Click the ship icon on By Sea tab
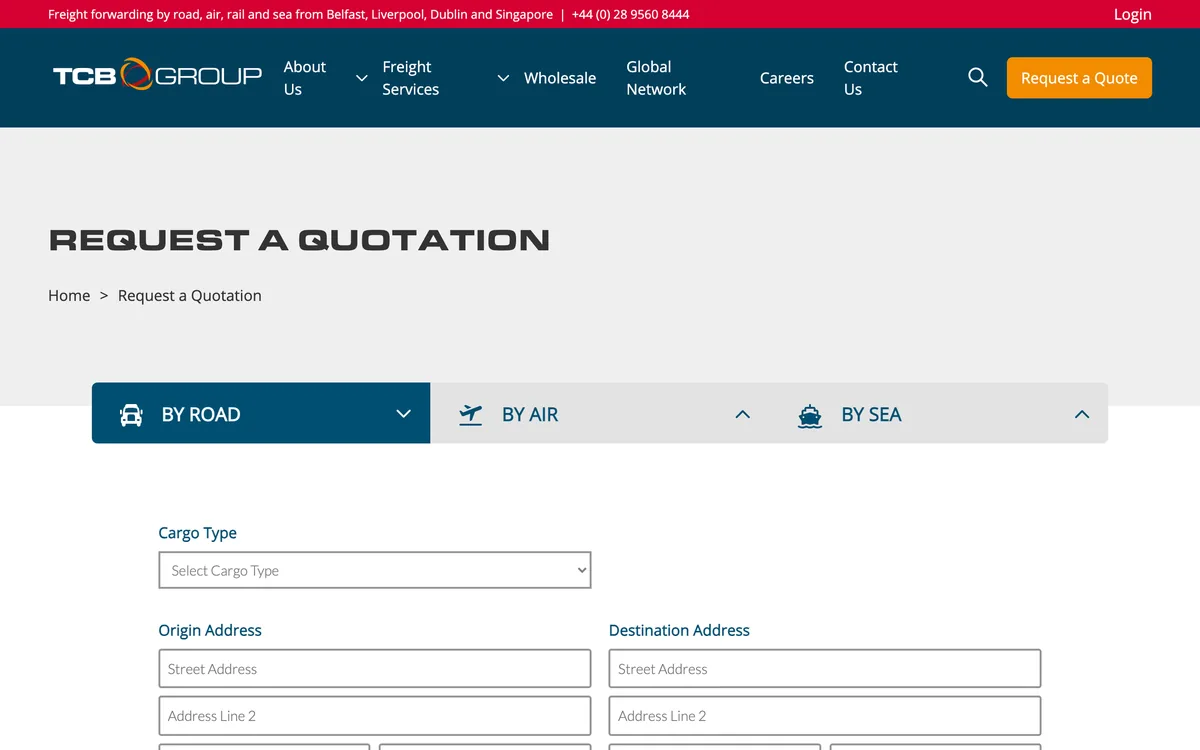This screenshot has width=1200, height=750. point(810,415)
